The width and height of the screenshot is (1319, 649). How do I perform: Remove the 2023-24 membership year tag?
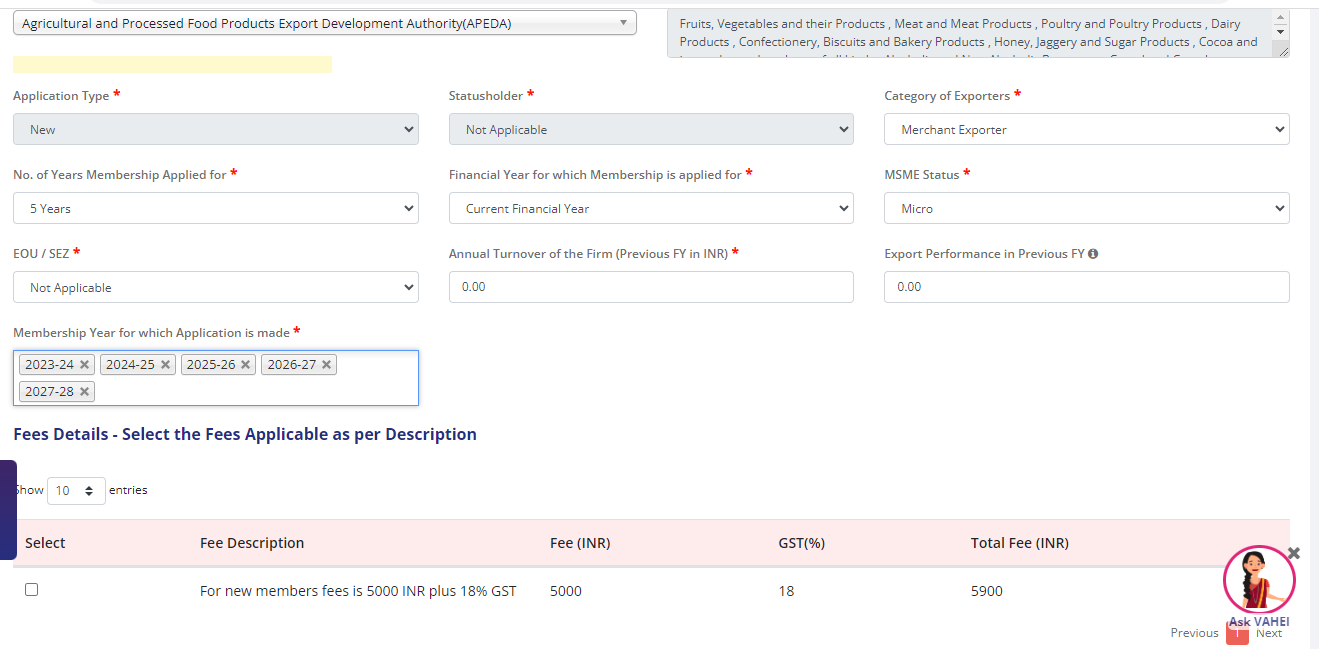coord(84,365)
